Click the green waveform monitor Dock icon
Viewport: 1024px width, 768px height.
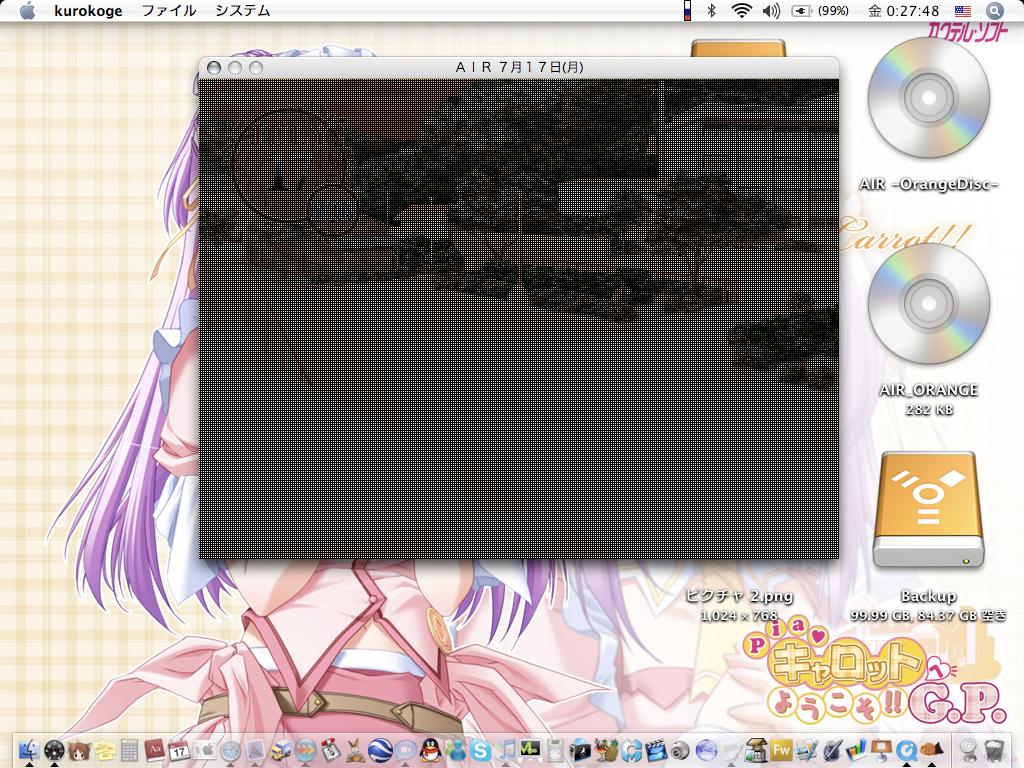[x=530, y=750]
